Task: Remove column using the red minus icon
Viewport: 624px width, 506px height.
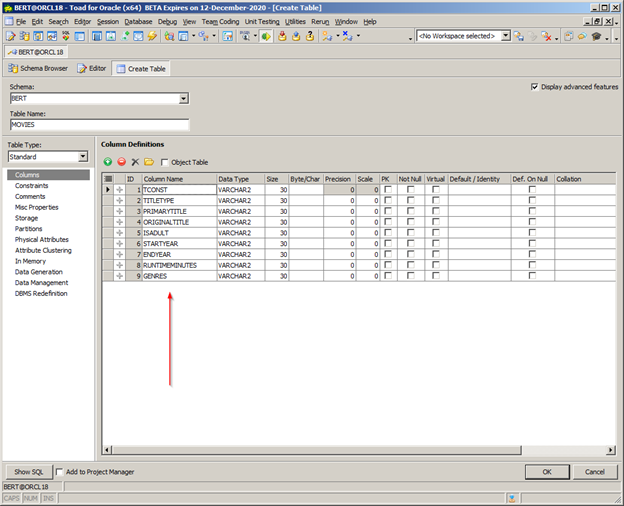Action: tap(121, 162)
